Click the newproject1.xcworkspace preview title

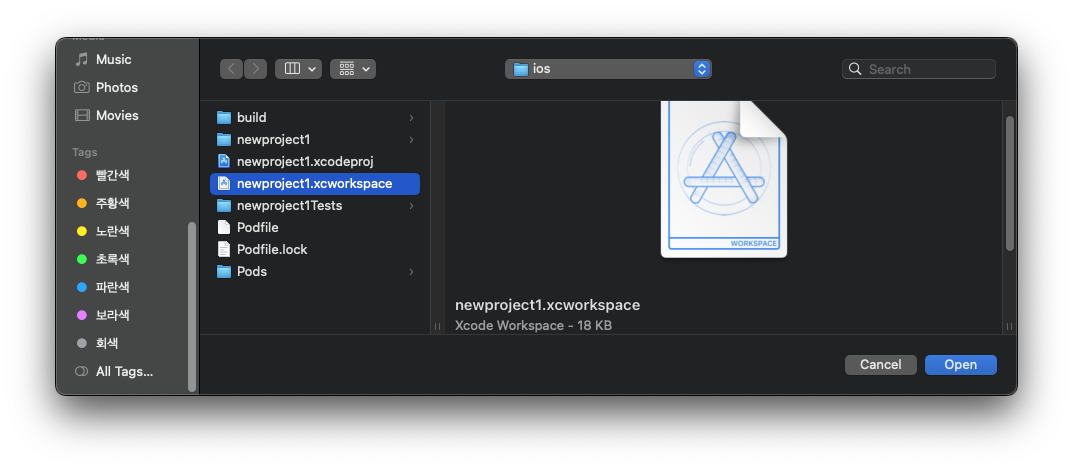pos(547,305)
